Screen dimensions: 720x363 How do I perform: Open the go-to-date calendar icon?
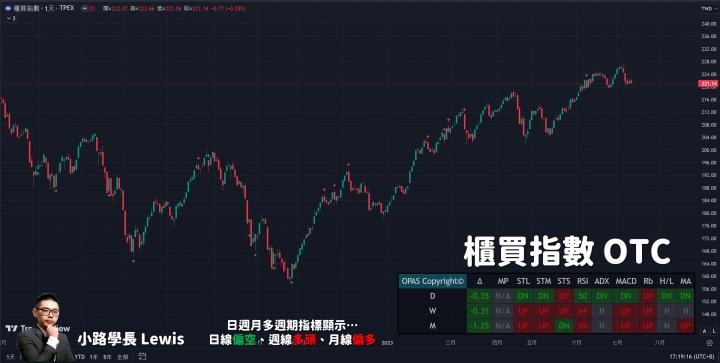142,356
